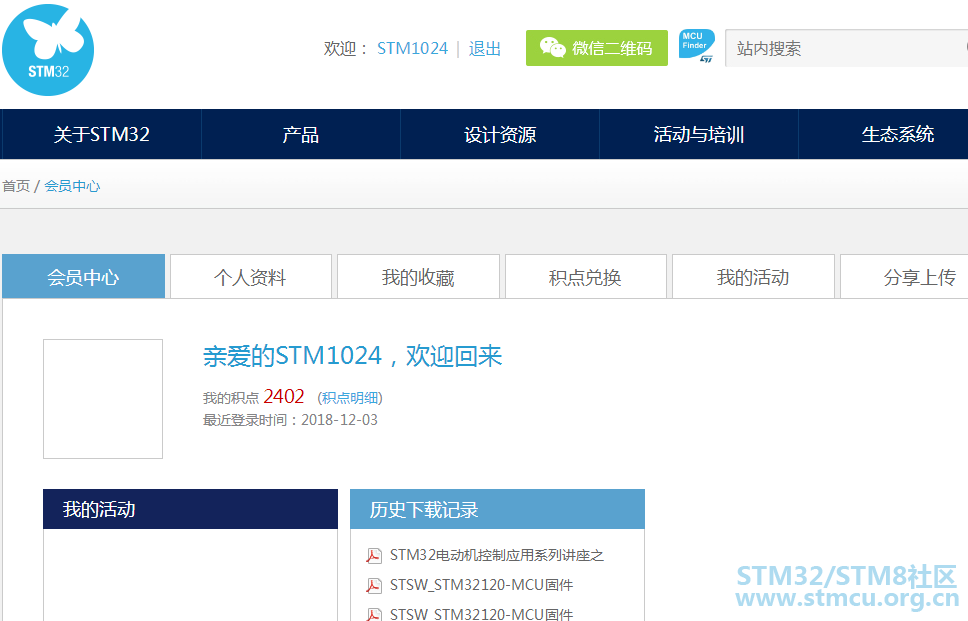Click the 历史下载记录 panel header
The width and height of the screenshot is (968, 621).
(x=497, y=509)
